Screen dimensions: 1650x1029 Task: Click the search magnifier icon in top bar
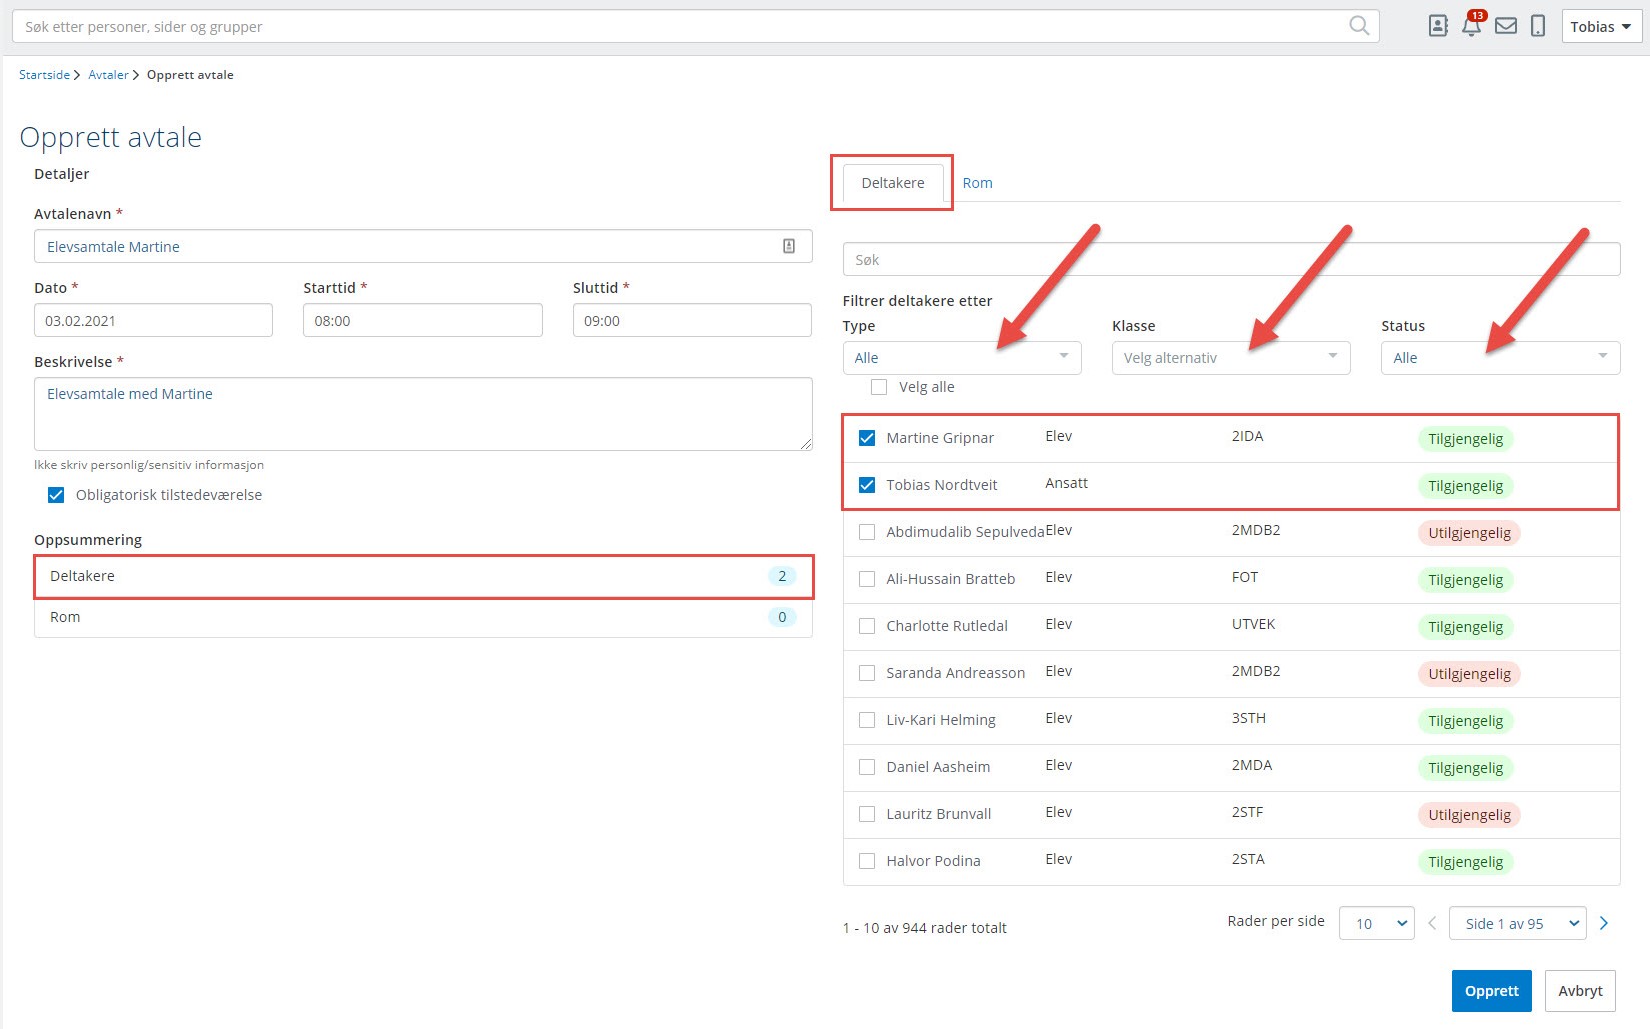tap(1359, 26)
